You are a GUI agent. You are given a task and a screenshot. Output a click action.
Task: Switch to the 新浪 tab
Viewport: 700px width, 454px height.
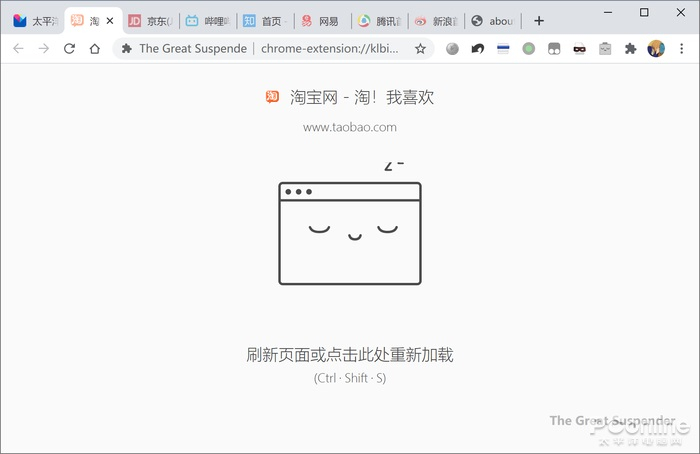[x=437, y=21]
